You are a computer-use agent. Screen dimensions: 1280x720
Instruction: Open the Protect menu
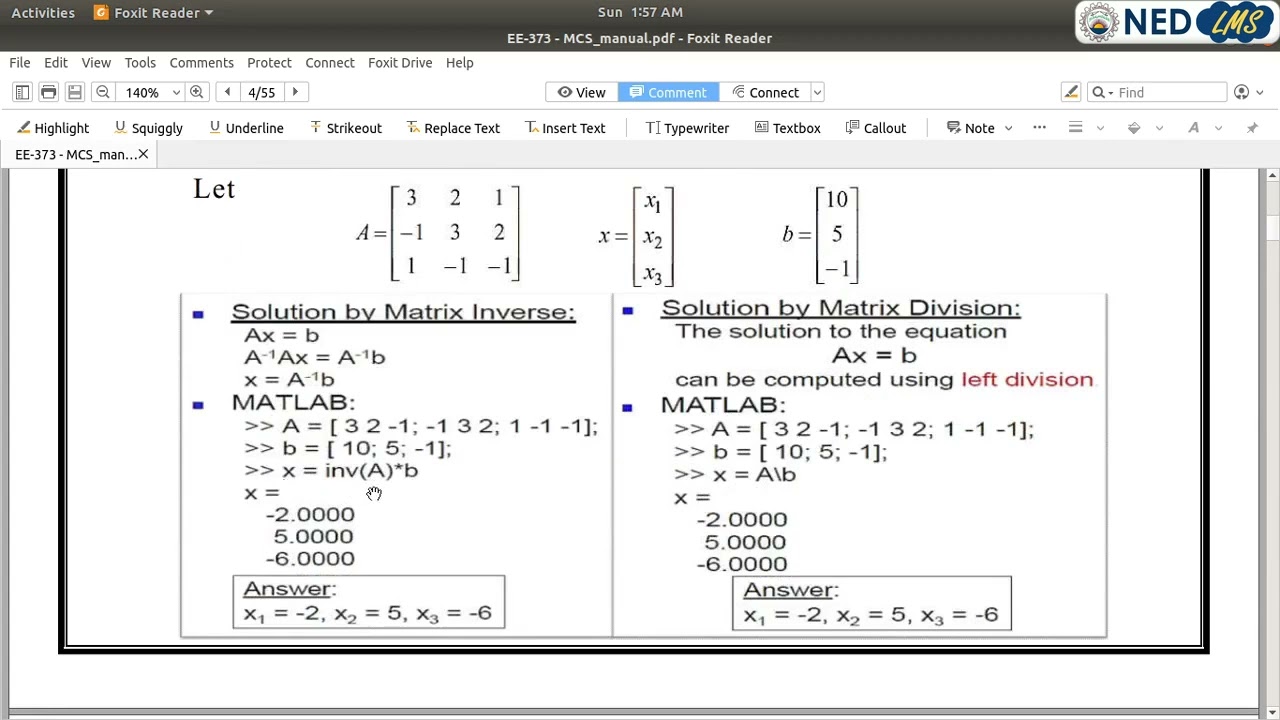(x=269, y=62)
